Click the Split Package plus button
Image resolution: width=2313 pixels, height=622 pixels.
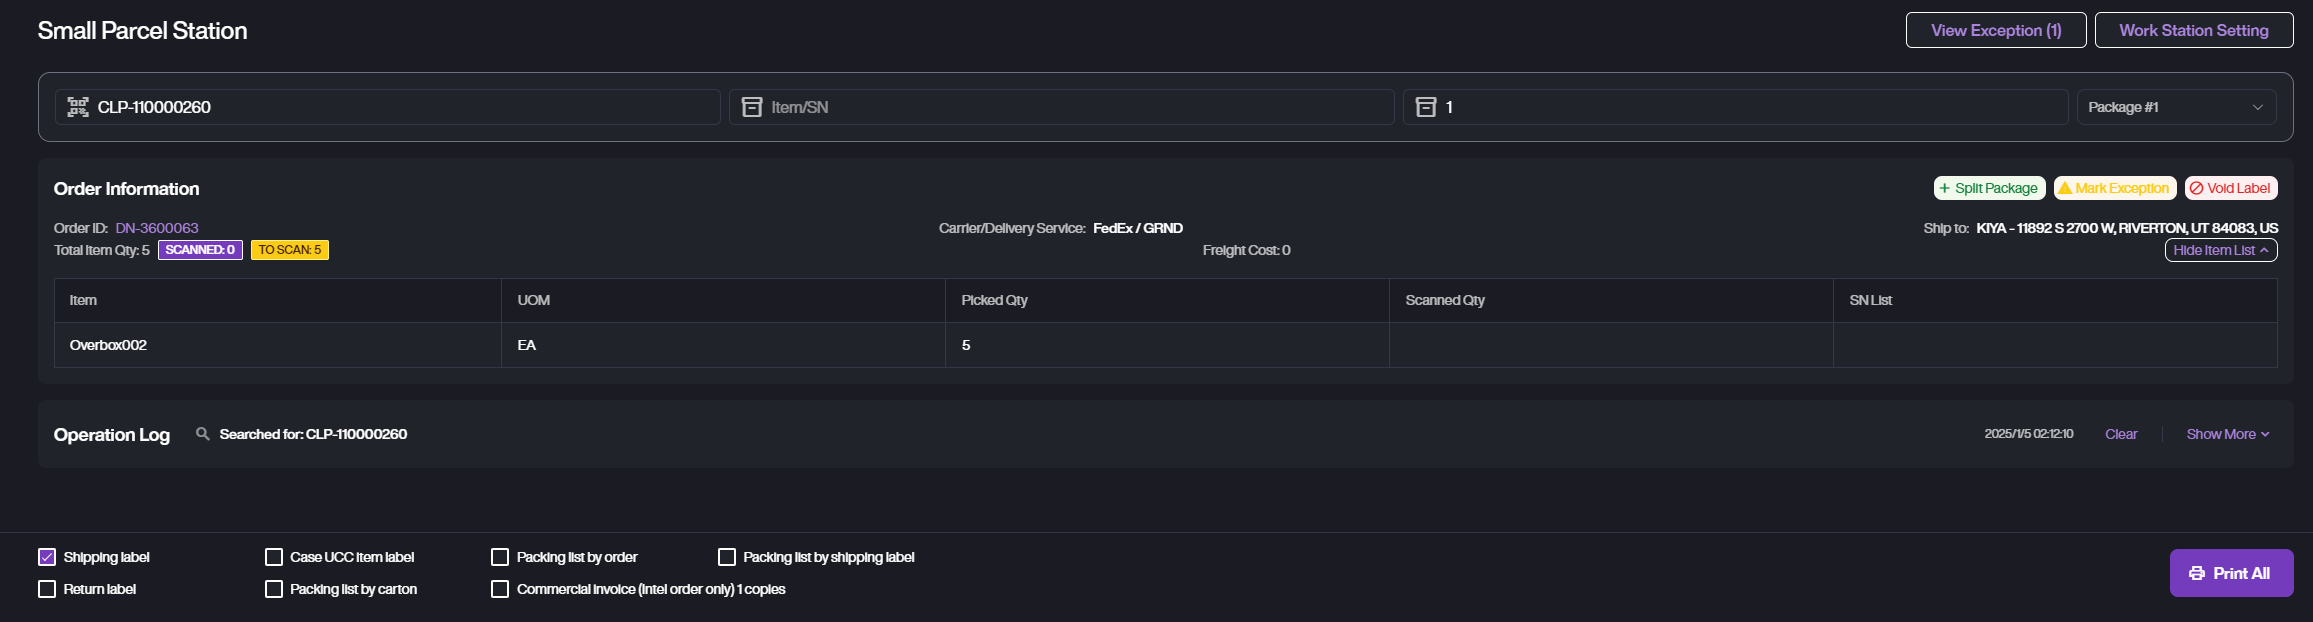[x=1988, y=188]
